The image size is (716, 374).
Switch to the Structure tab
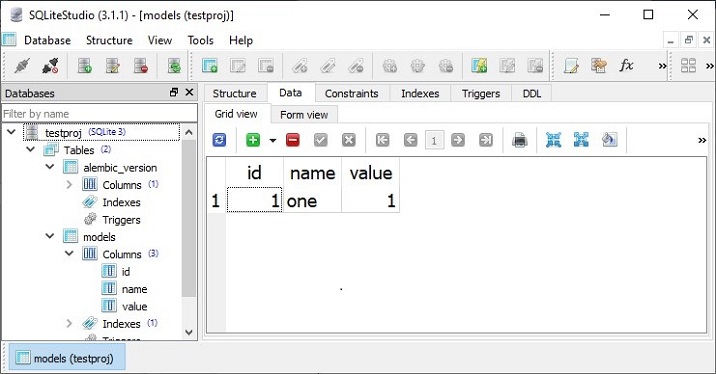click(x=235, y=93)
